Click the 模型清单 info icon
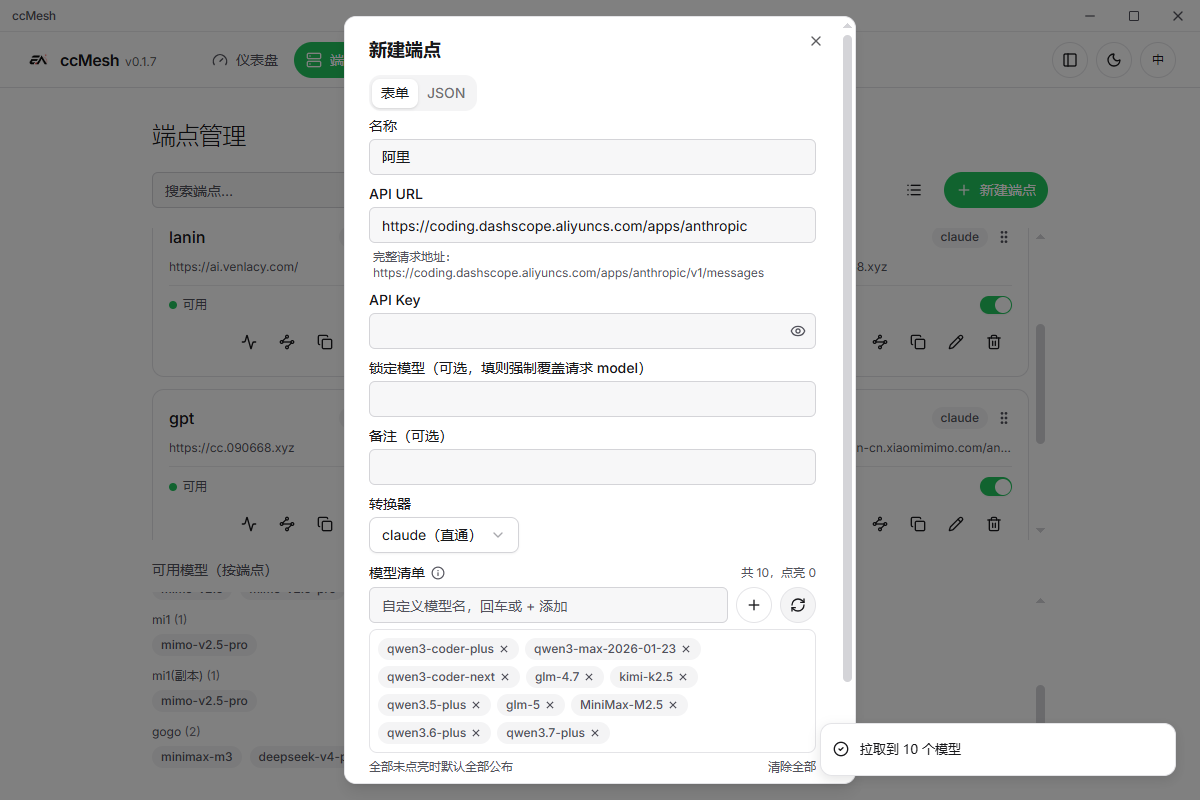 coord(438,573)
